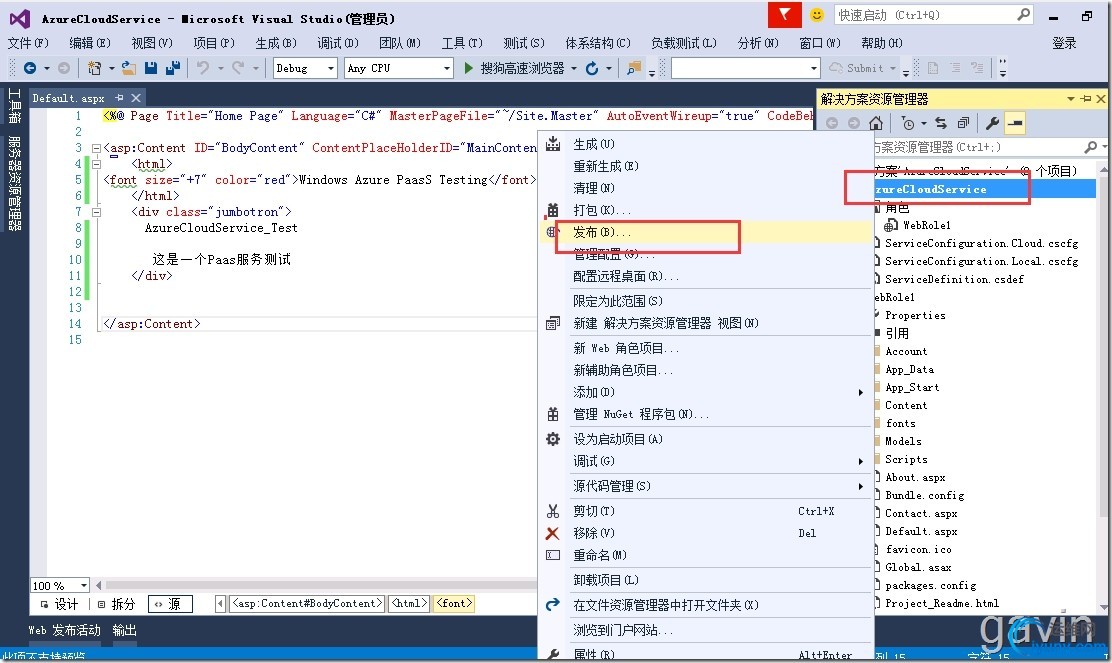
Task: Open the browser selection dropdown arrow
Action: click(572, 68)
